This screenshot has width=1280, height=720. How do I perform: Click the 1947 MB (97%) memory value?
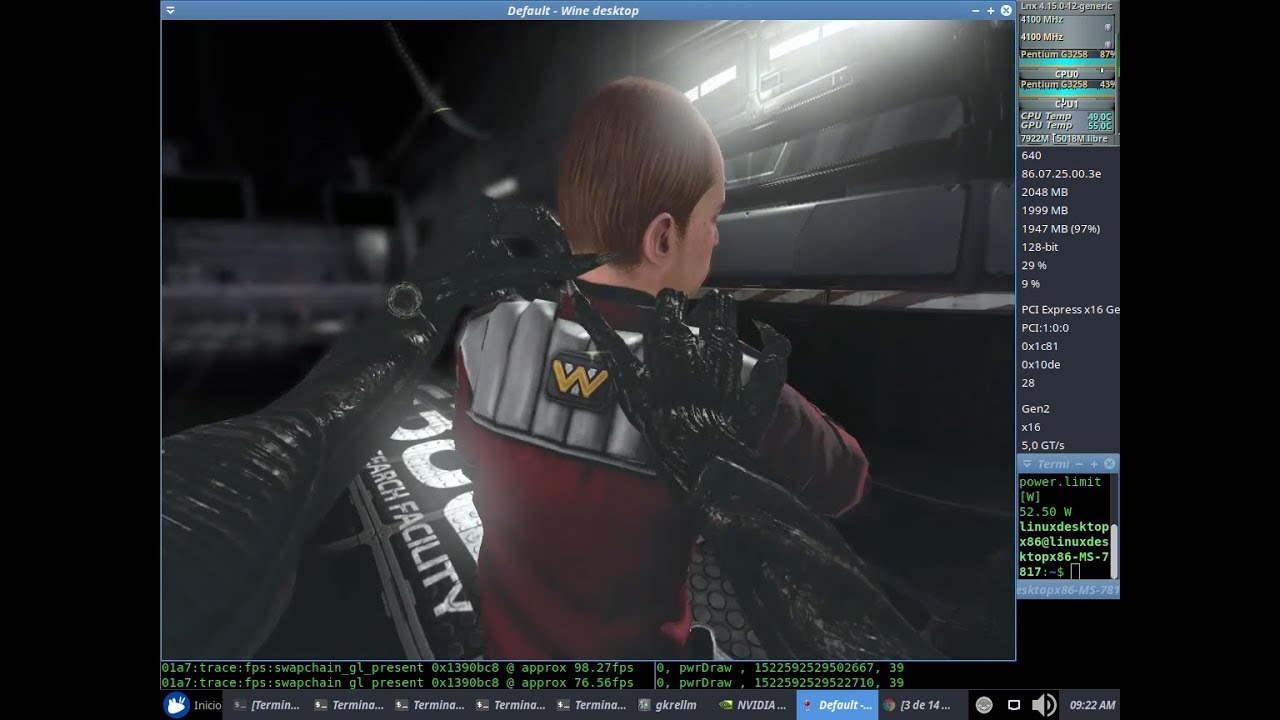click(x=1060, y=229)
